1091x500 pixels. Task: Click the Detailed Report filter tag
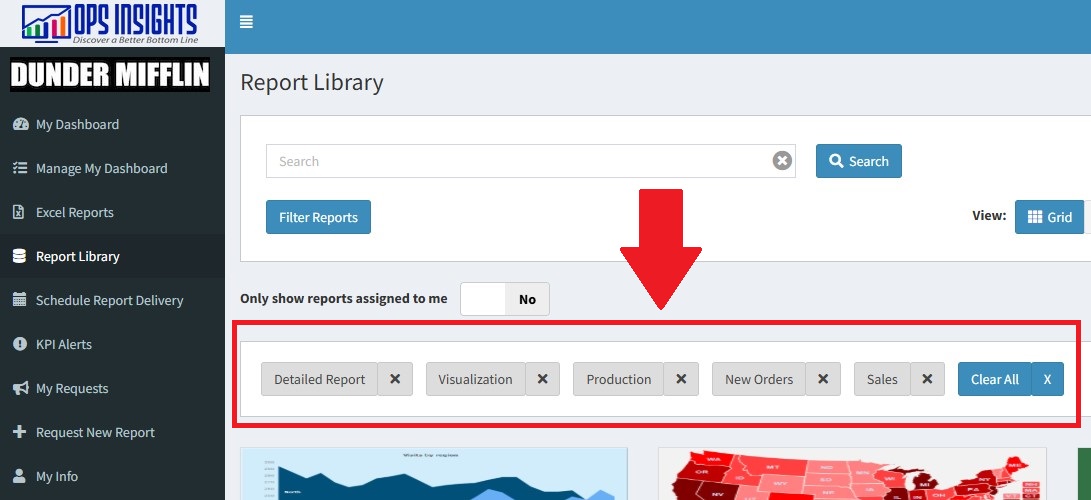pos(319,379)
